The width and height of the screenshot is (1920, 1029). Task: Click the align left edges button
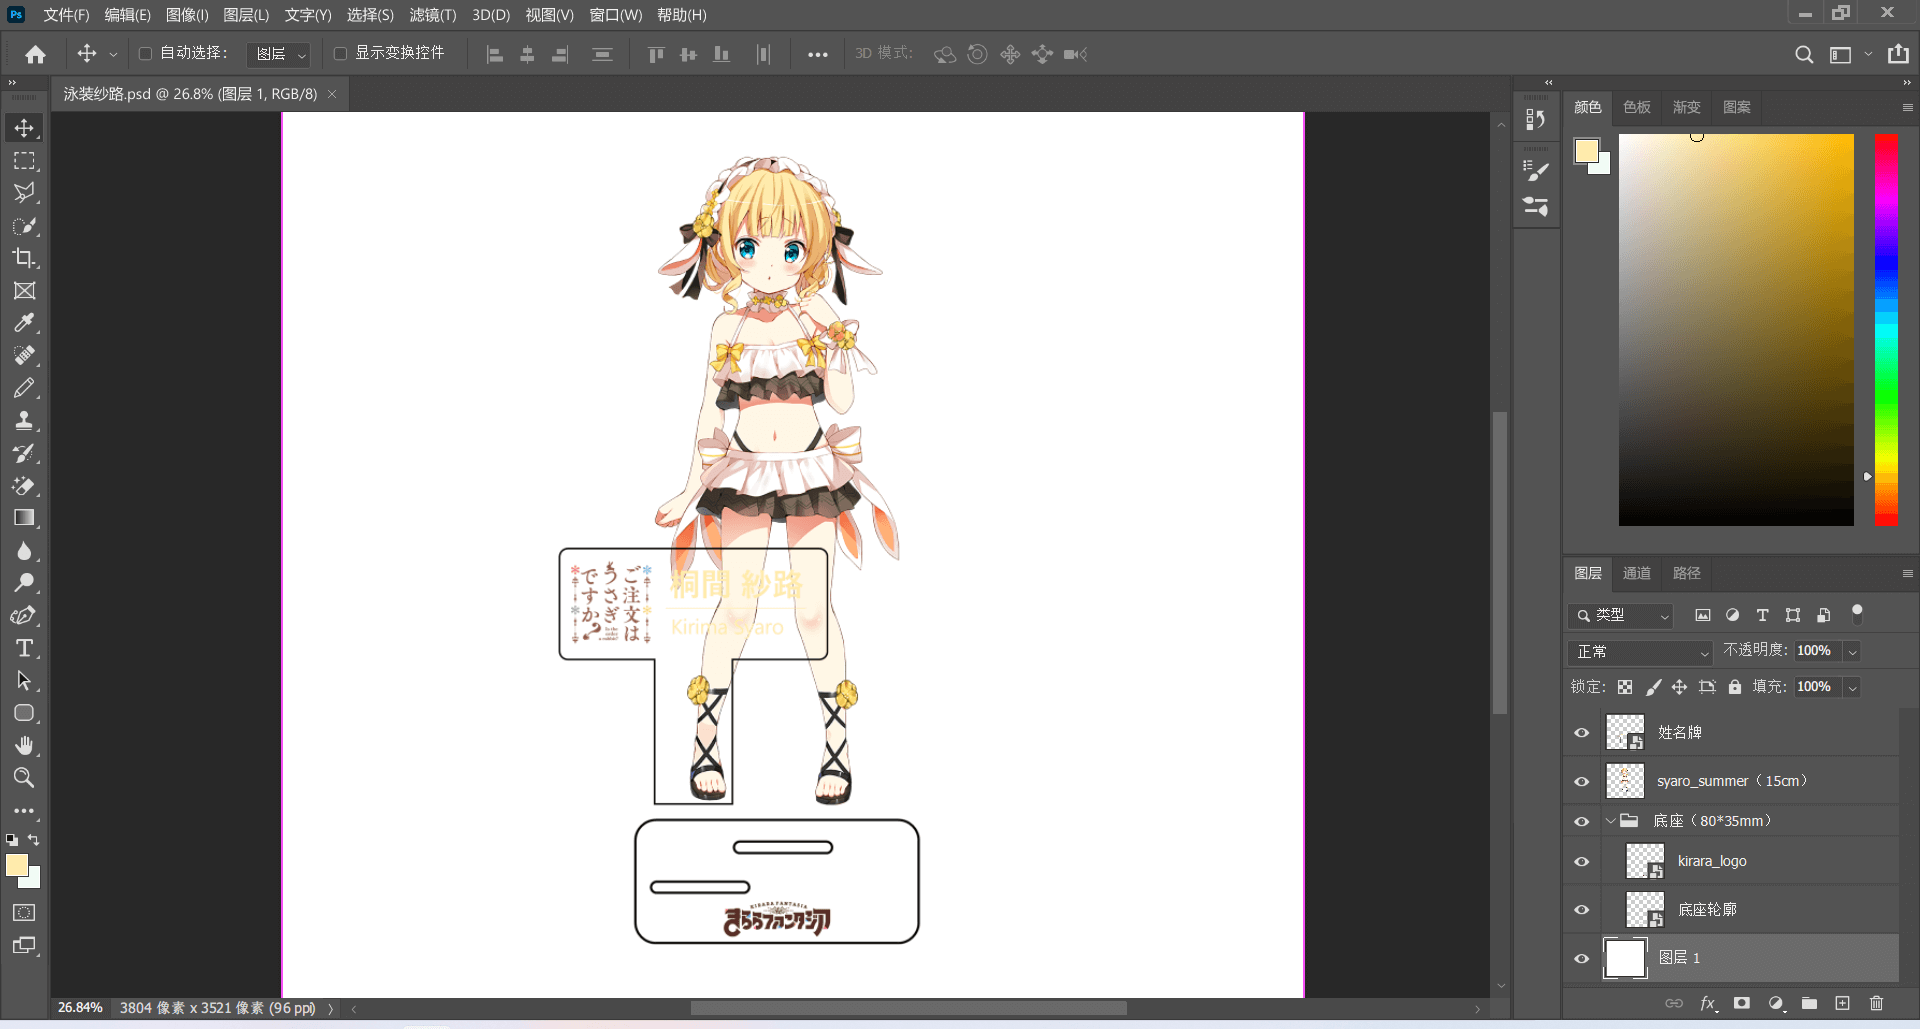coord(495,55)
